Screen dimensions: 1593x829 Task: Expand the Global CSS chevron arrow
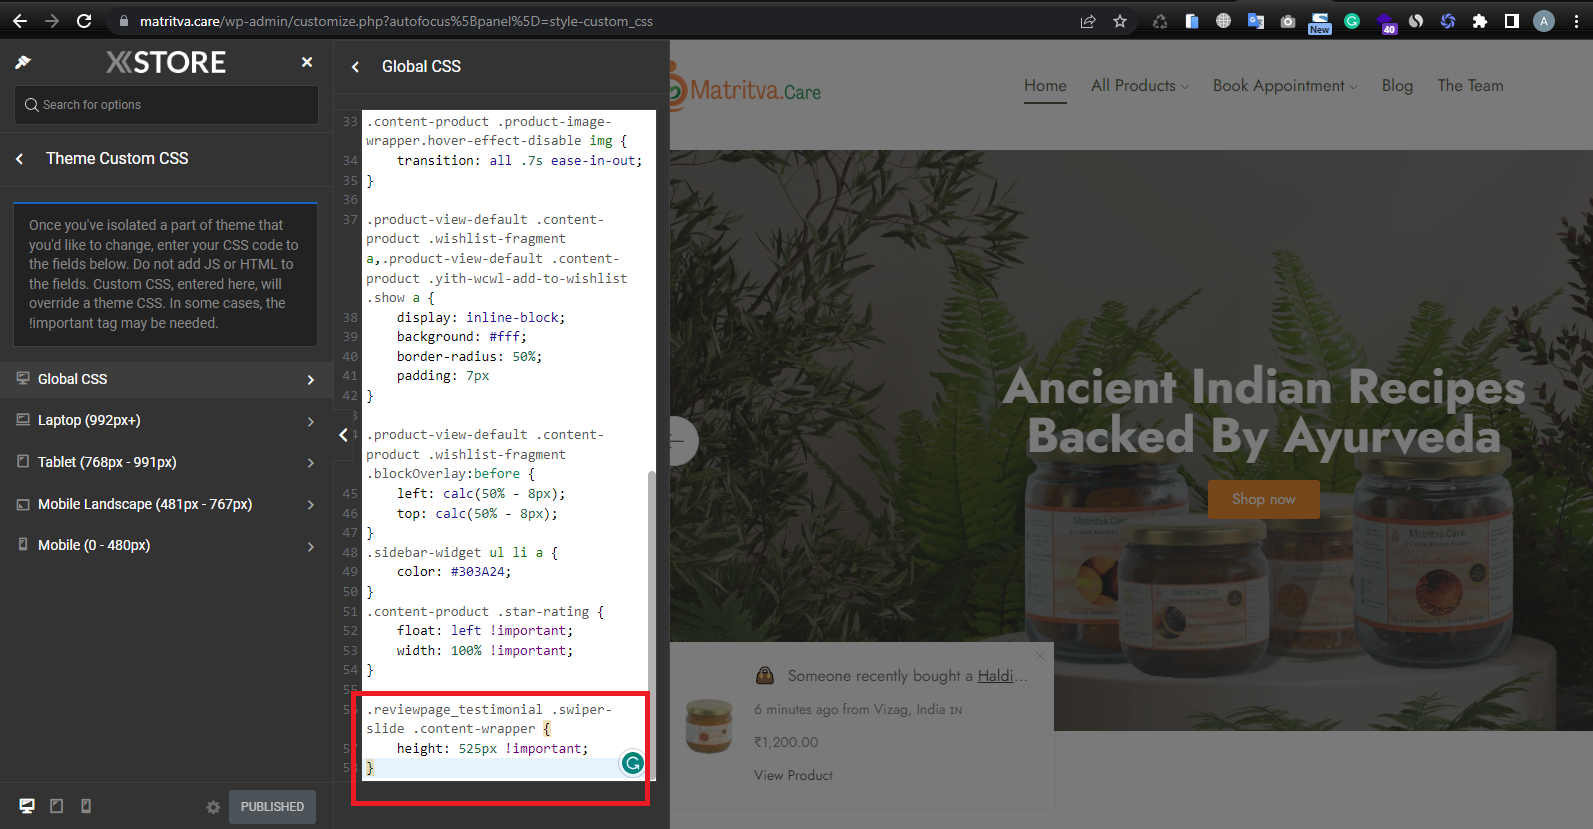click(x=311, y=380)
